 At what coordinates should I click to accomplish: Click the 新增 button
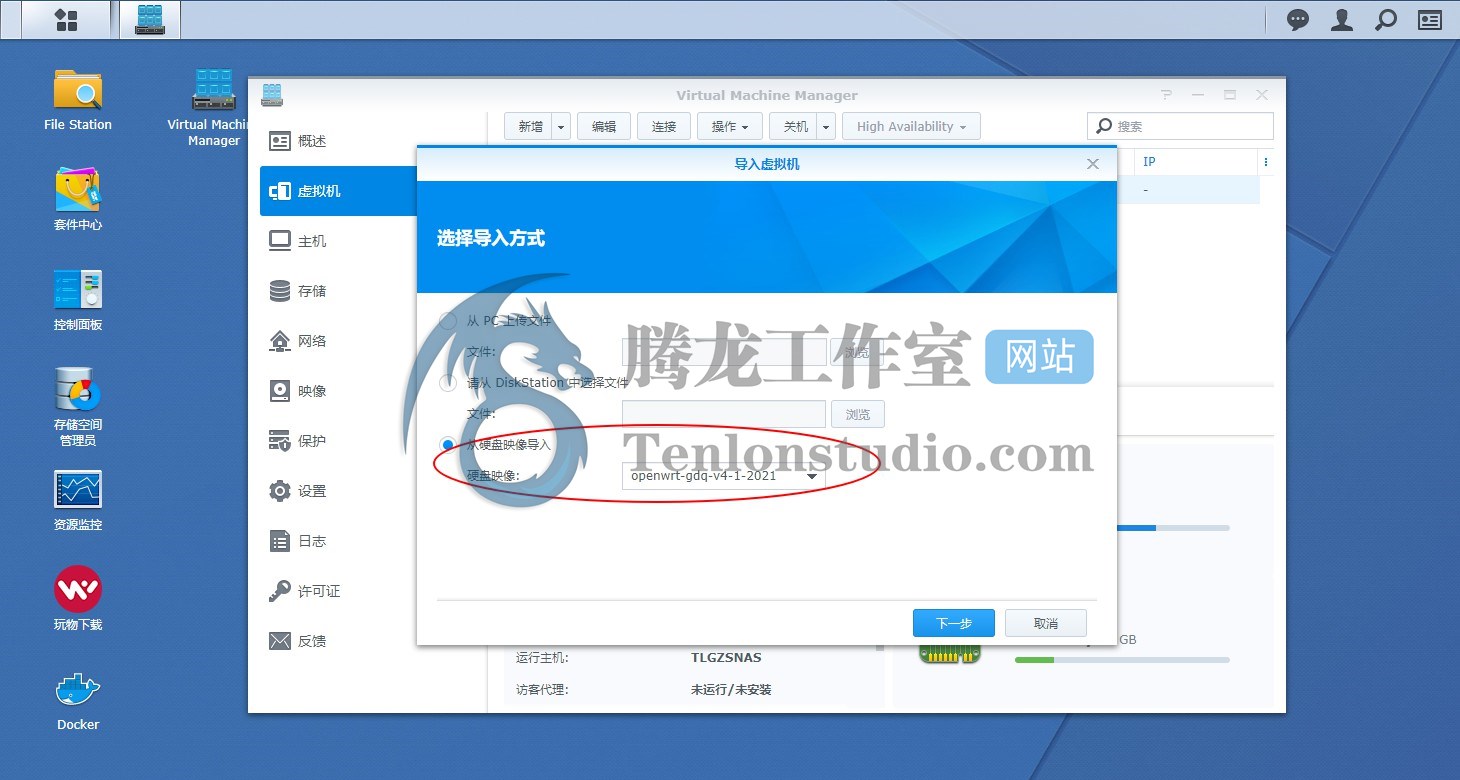(529, 126)
